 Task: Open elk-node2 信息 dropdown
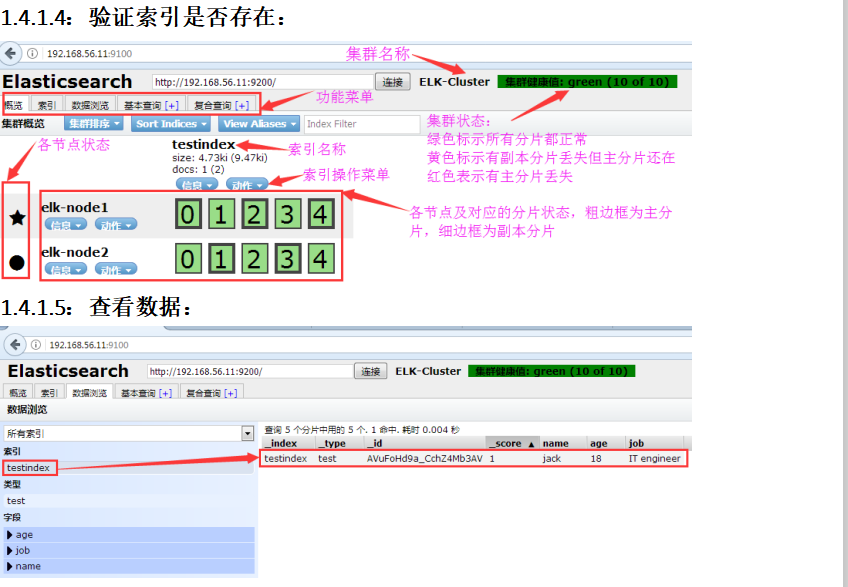(x=65, y=269)
